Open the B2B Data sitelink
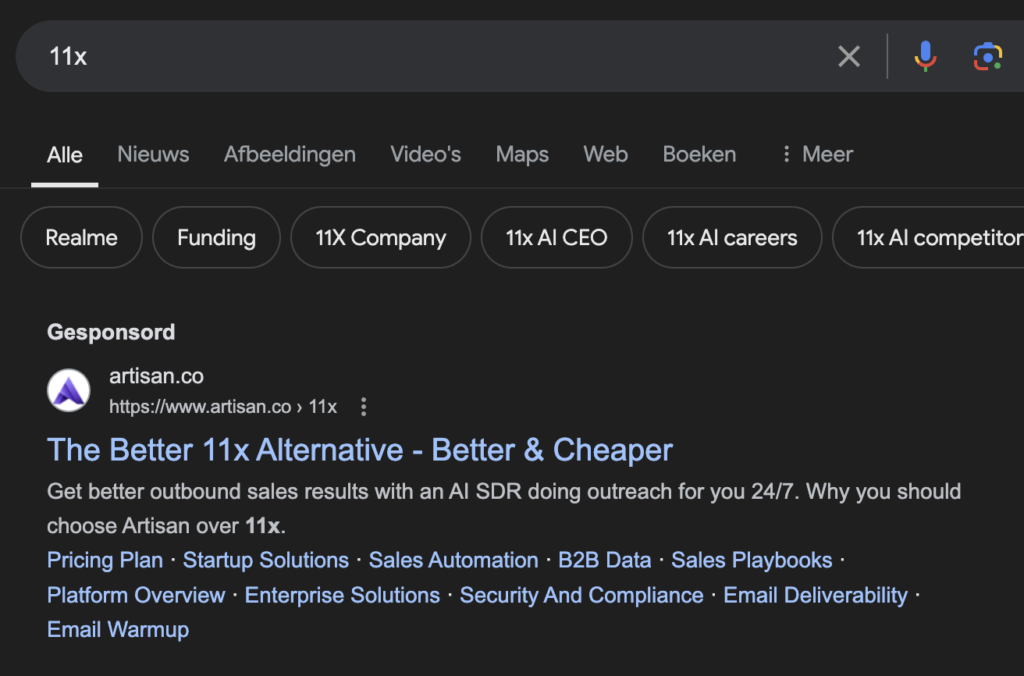1024x676 pixels. point(605,560)
